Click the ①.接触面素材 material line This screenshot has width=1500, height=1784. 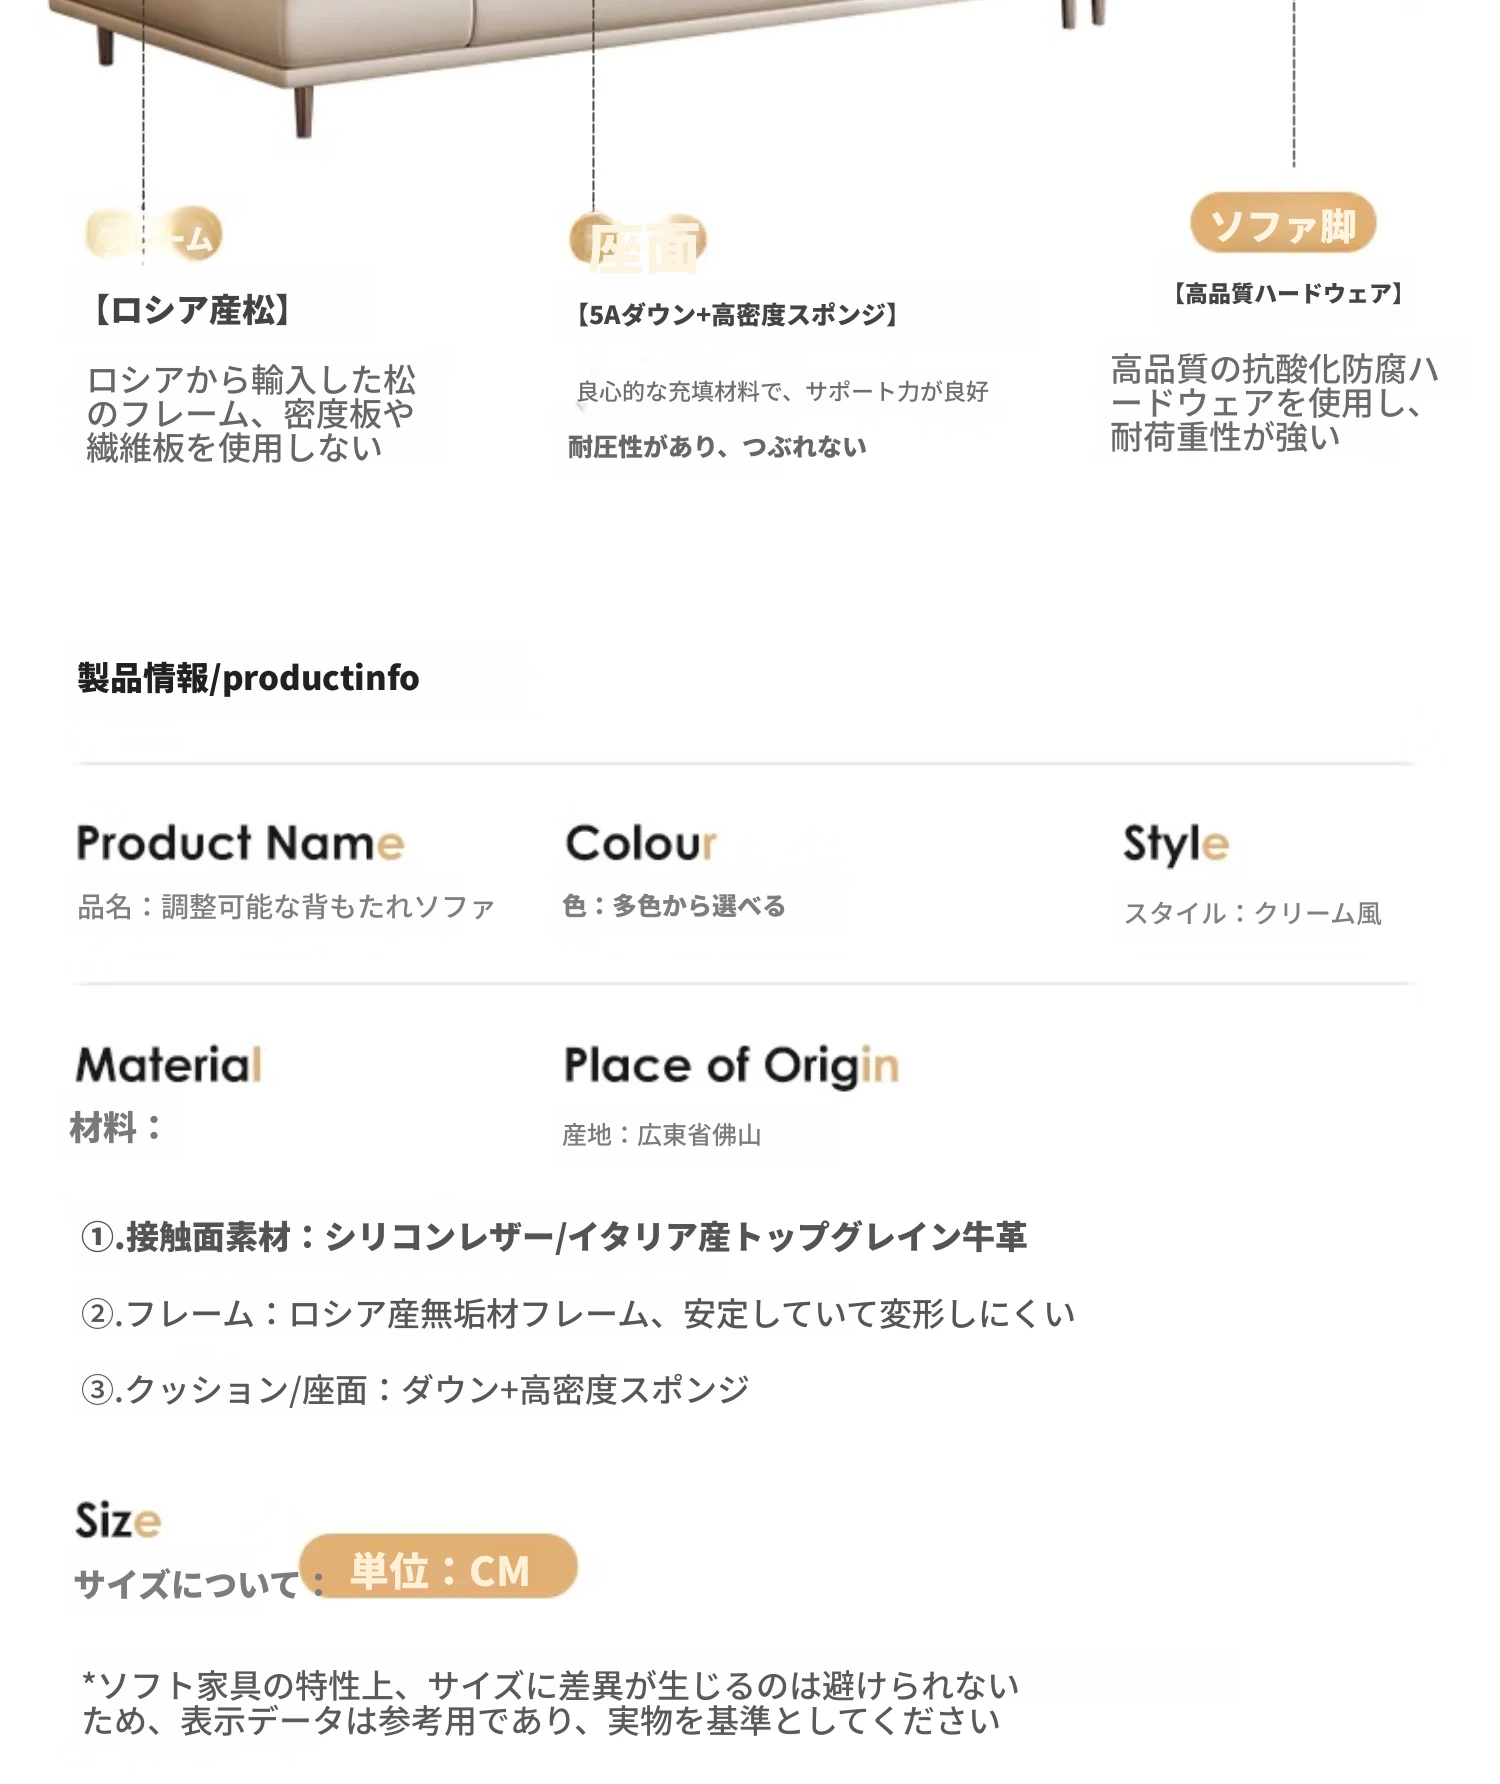pyautogui.click(x=554, y=1238)
